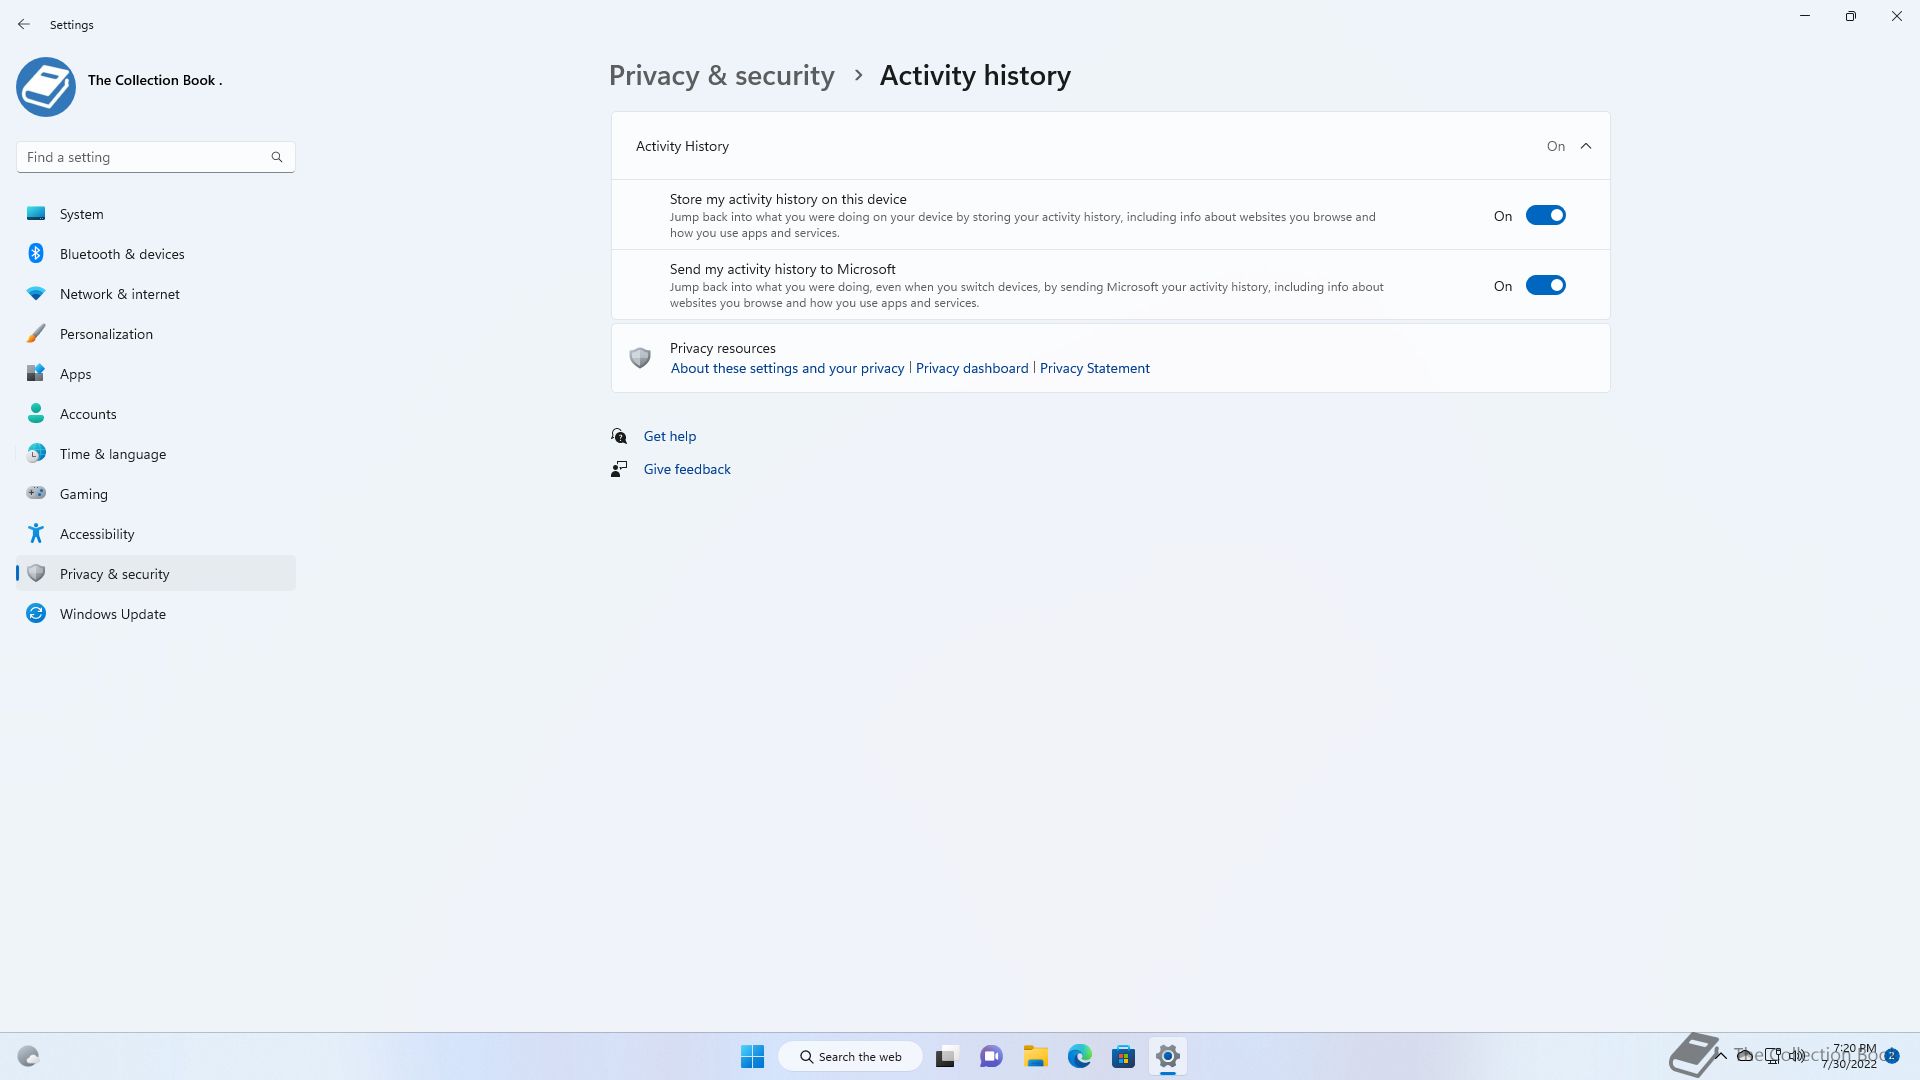Screen dimensions: 1920x1080
Task: Click the Privacy resources shield icon
Action: 640,357
